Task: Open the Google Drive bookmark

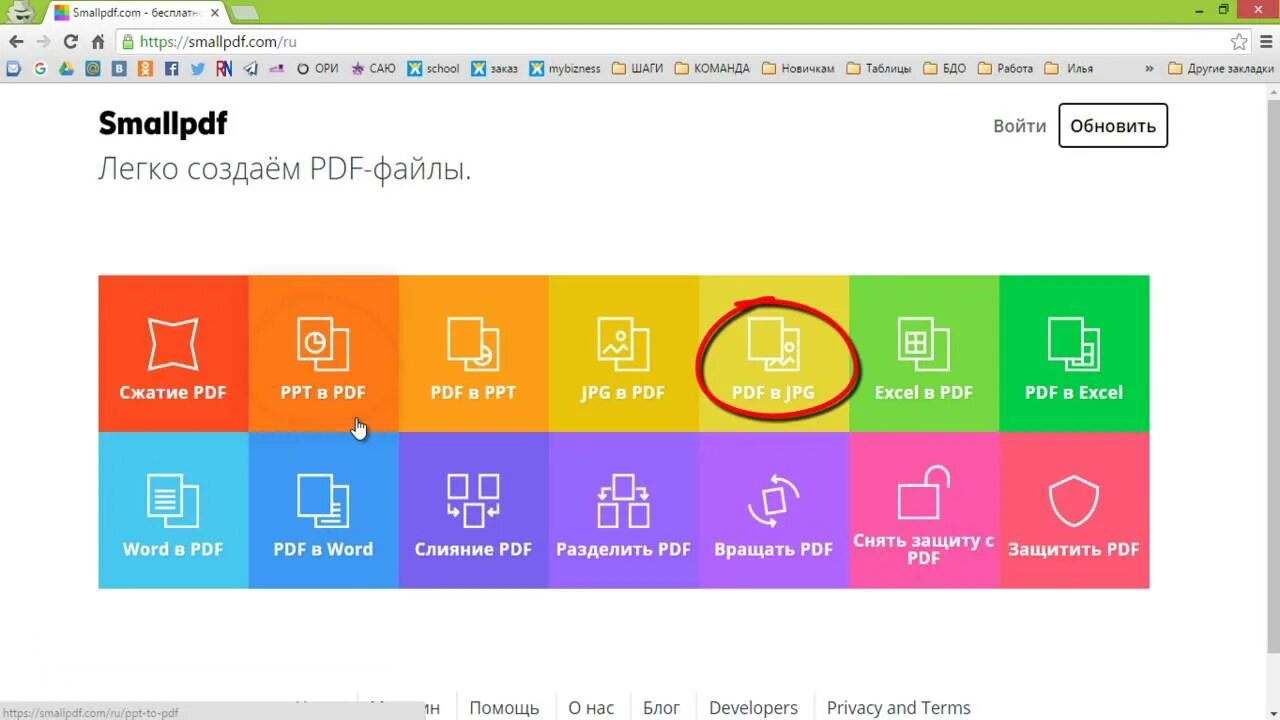Action: (x=66, y=69)
